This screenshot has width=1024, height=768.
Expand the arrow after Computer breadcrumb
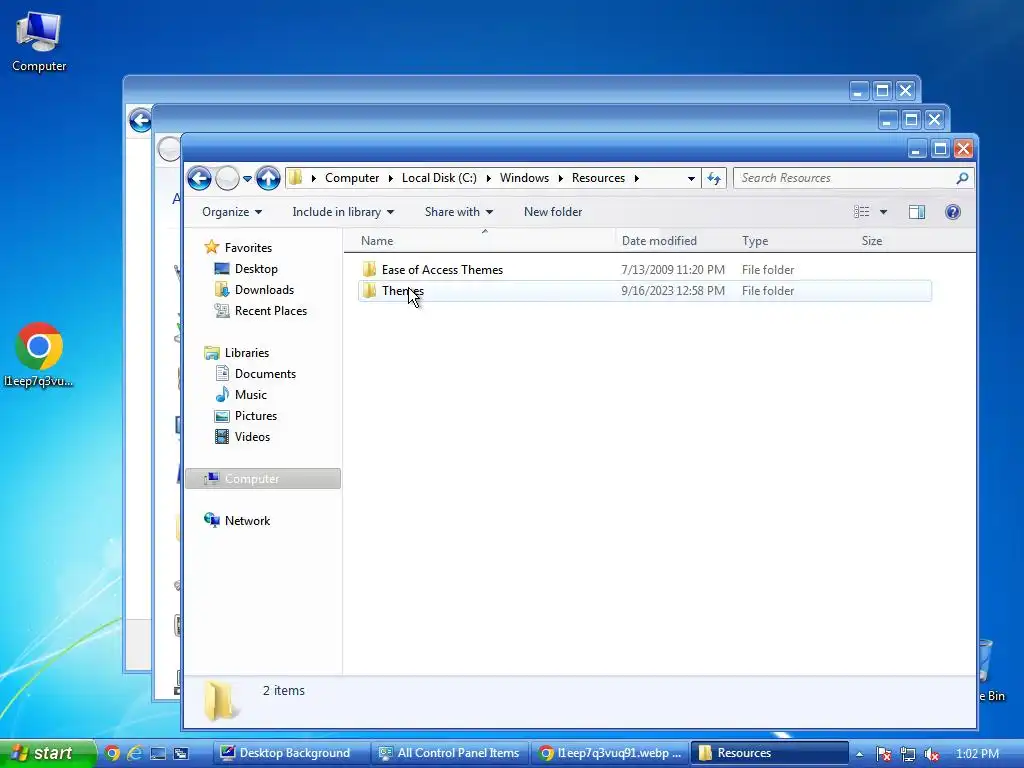pos(391,178)
